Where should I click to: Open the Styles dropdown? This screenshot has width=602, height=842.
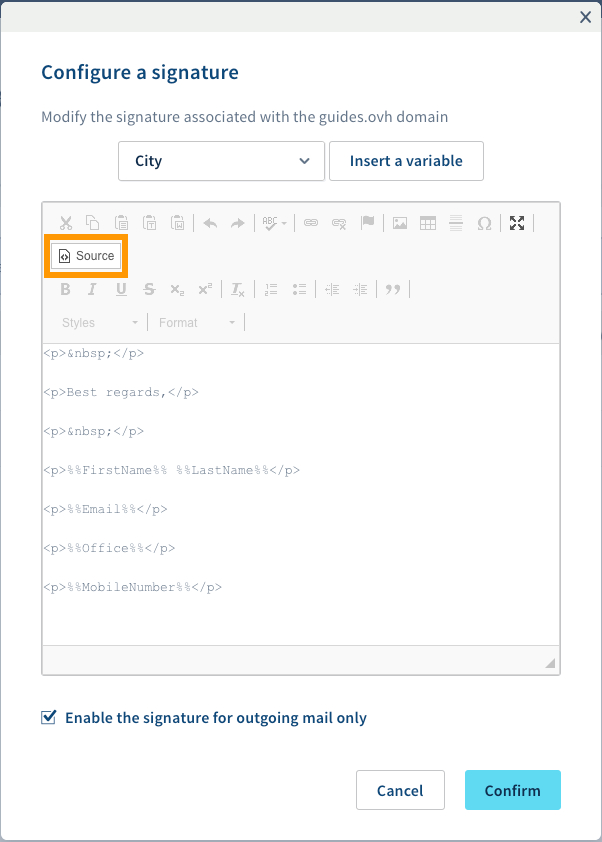click(x=99, y=322)
